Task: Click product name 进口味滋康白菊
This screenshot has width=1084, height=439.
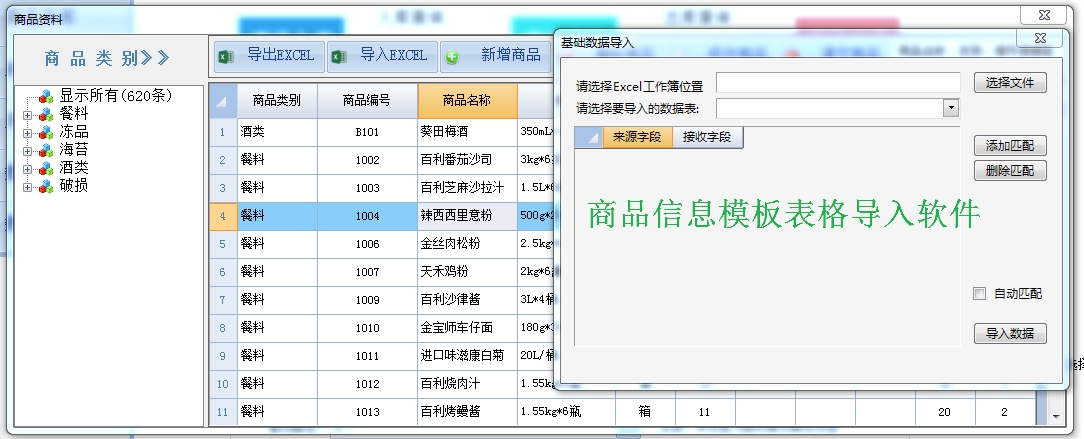Action: click(x=462, y=355)
